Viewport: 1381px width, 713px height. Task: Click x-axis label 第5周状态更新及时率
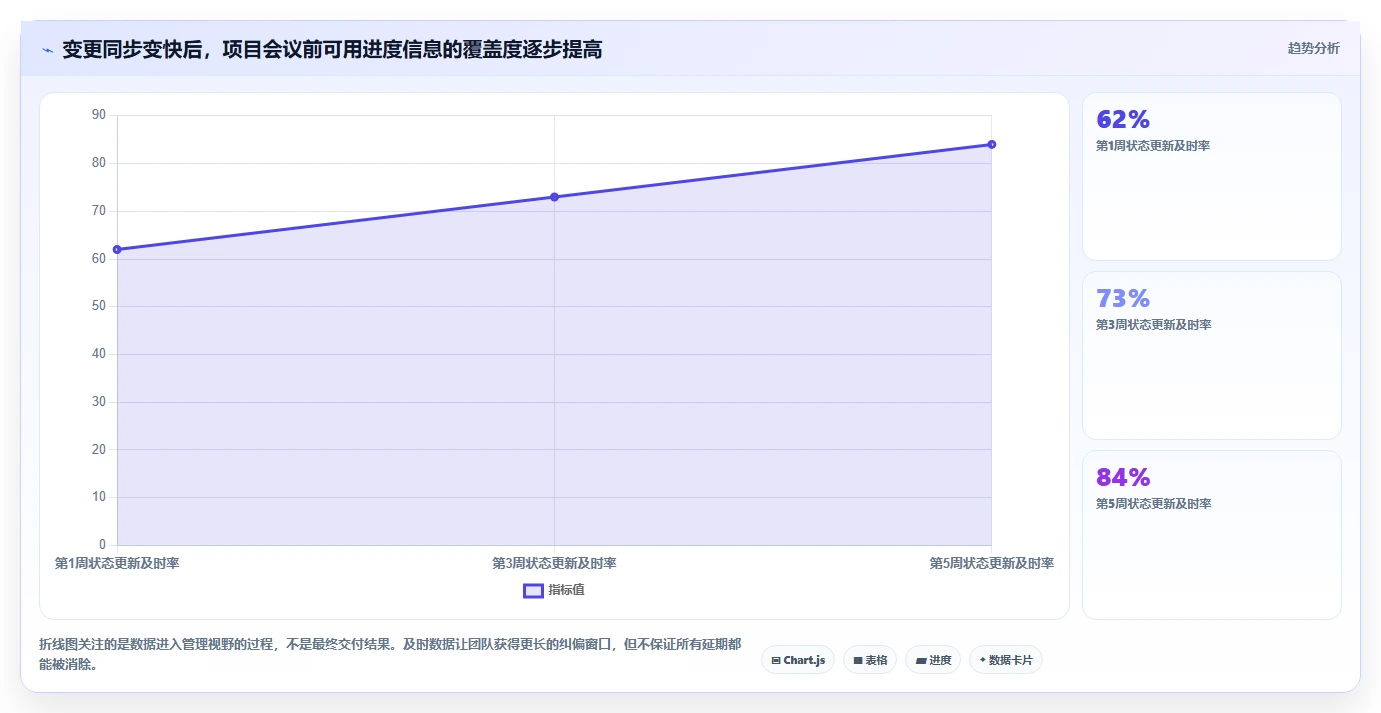pos(991,564)
